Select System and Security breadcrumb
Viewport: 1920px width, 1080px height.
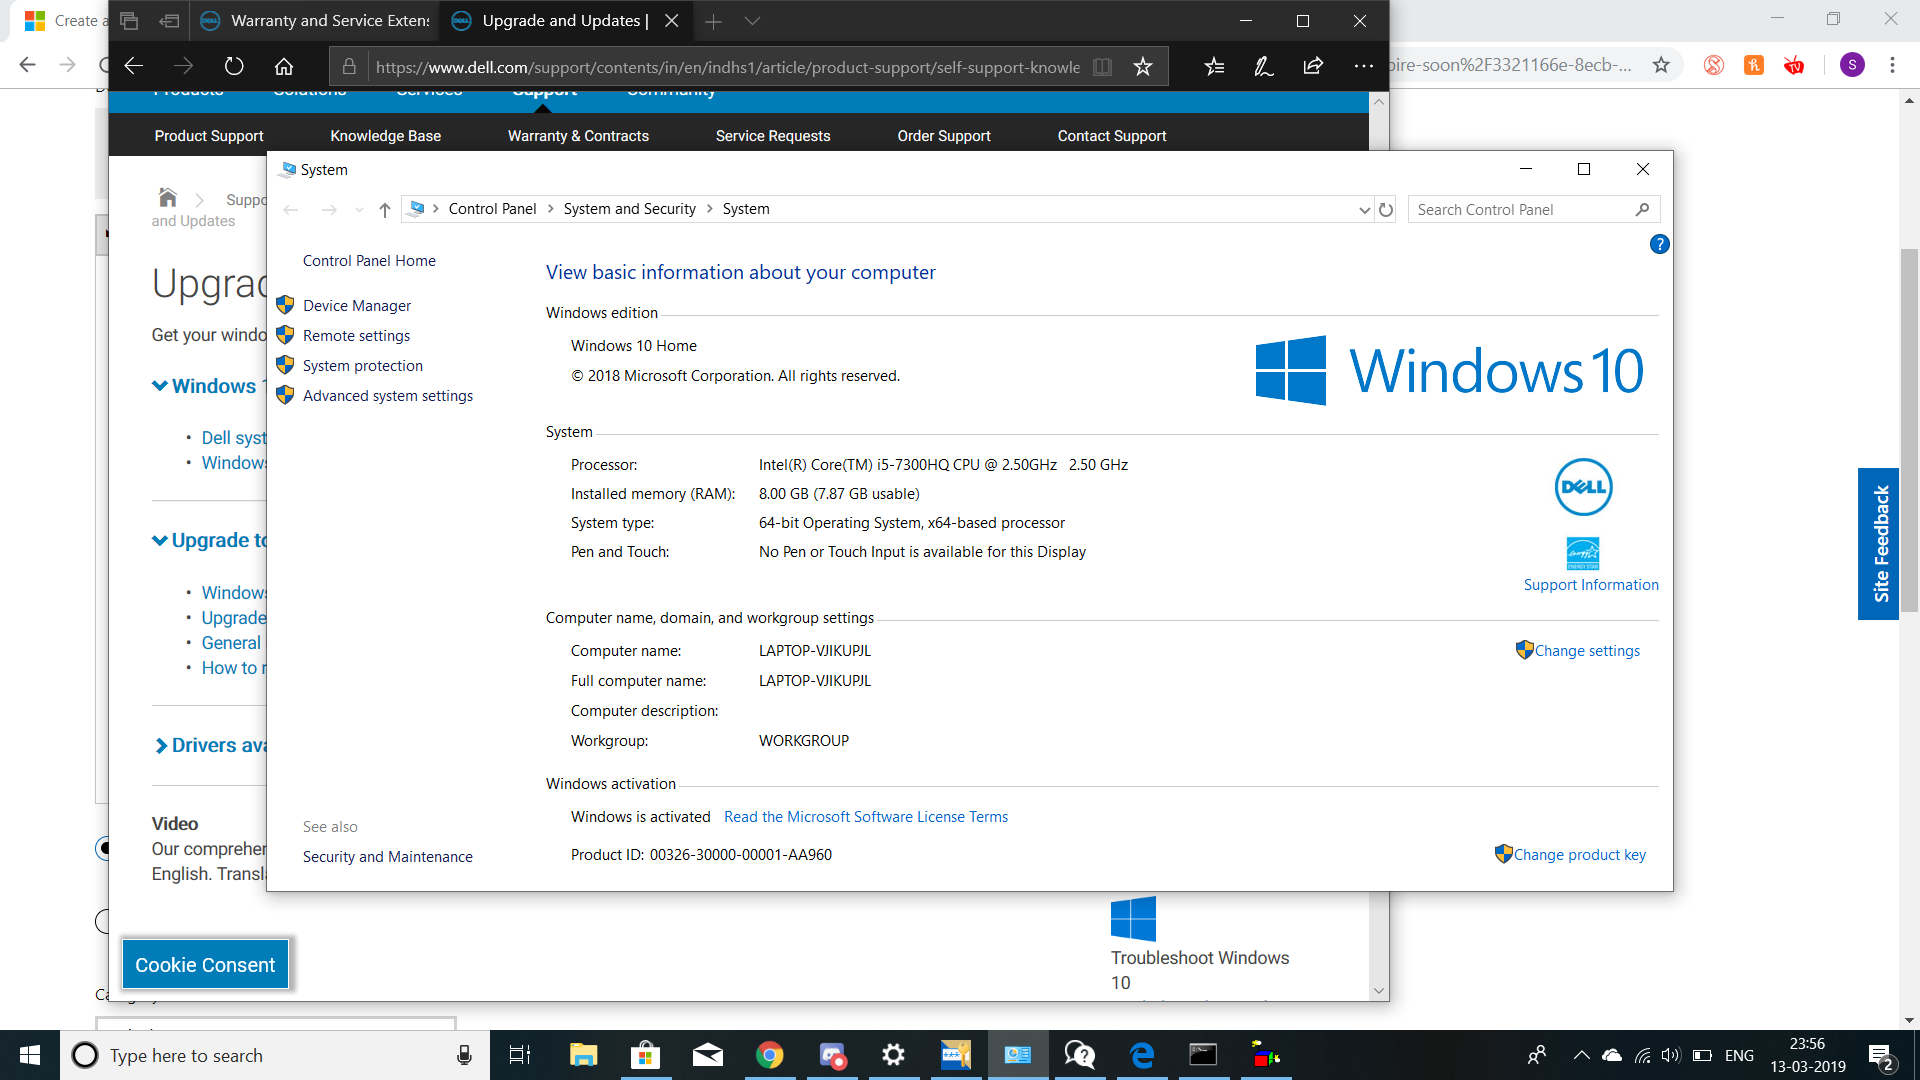(629, 208)
